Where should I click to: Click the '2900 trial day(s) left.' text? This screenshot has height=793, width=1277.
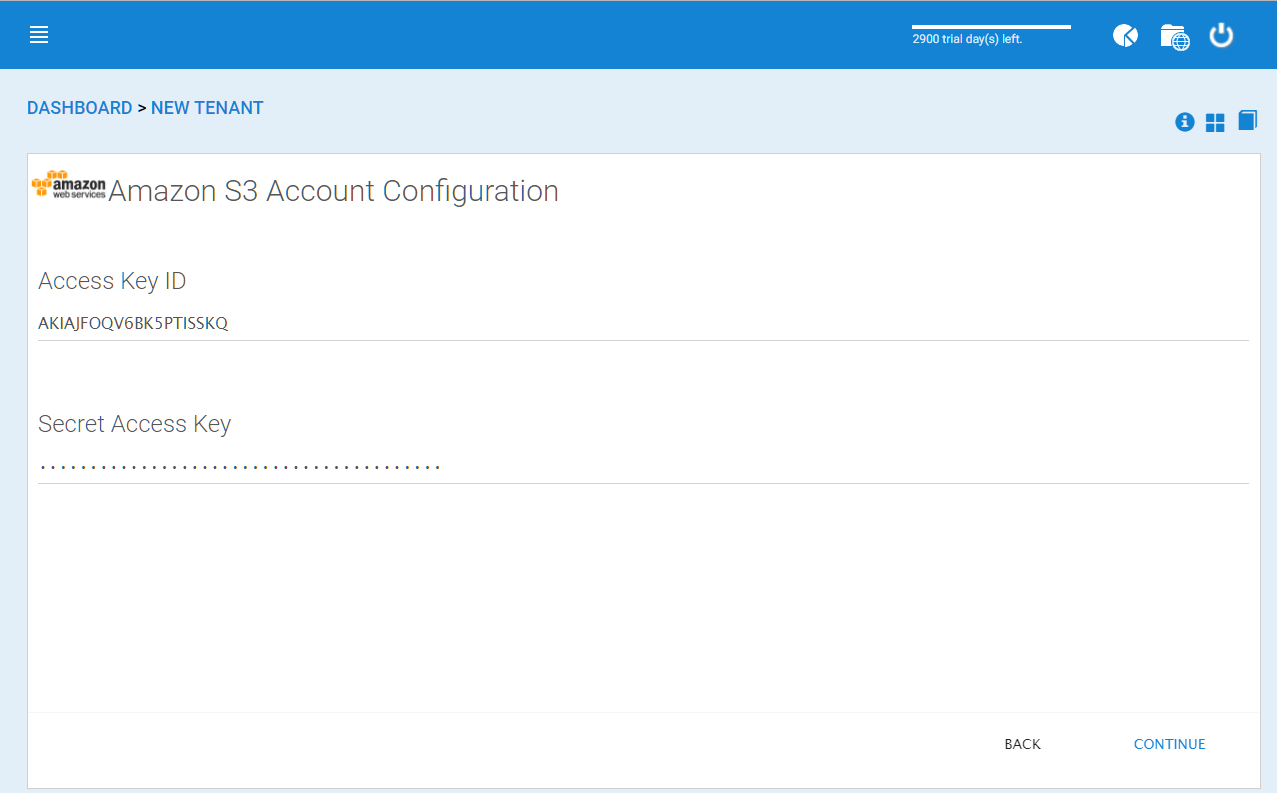[x=967, y=40]
